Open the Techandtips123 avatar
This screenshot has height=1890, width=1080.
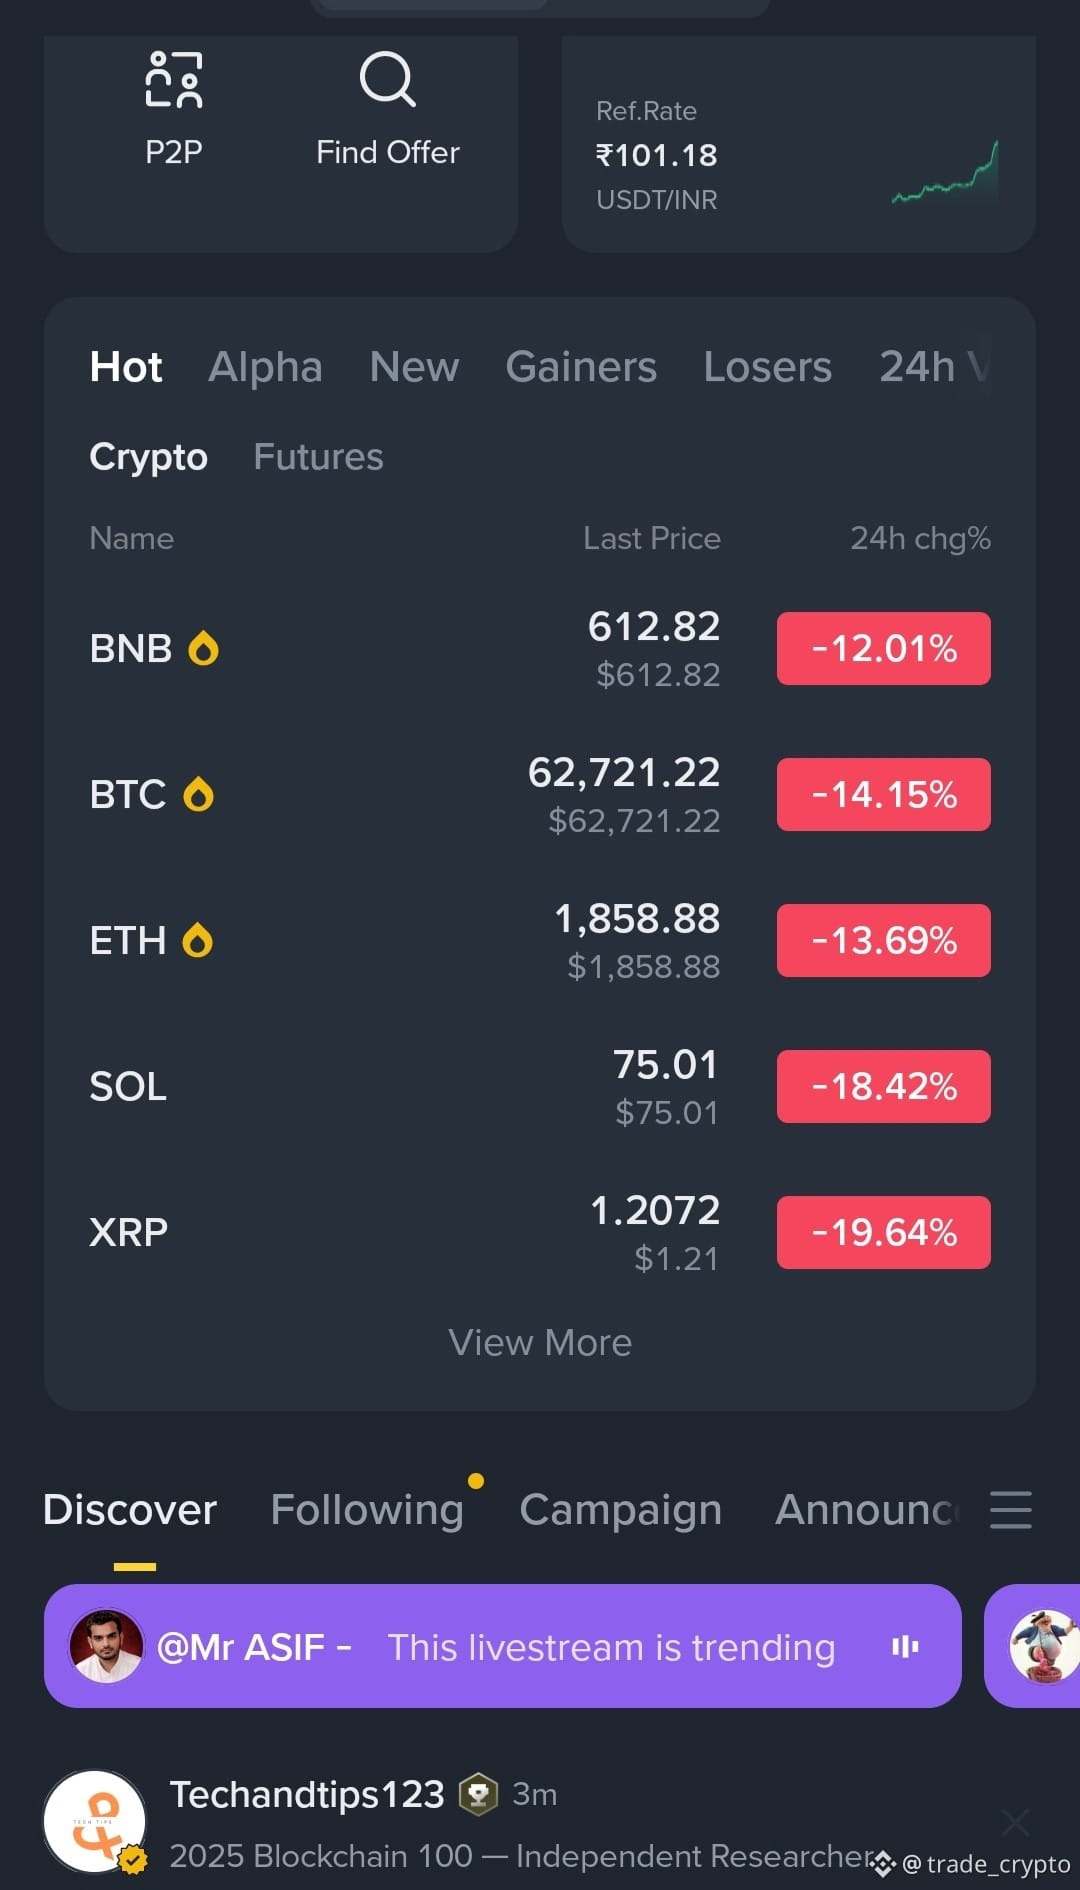tap(95, 1821)
